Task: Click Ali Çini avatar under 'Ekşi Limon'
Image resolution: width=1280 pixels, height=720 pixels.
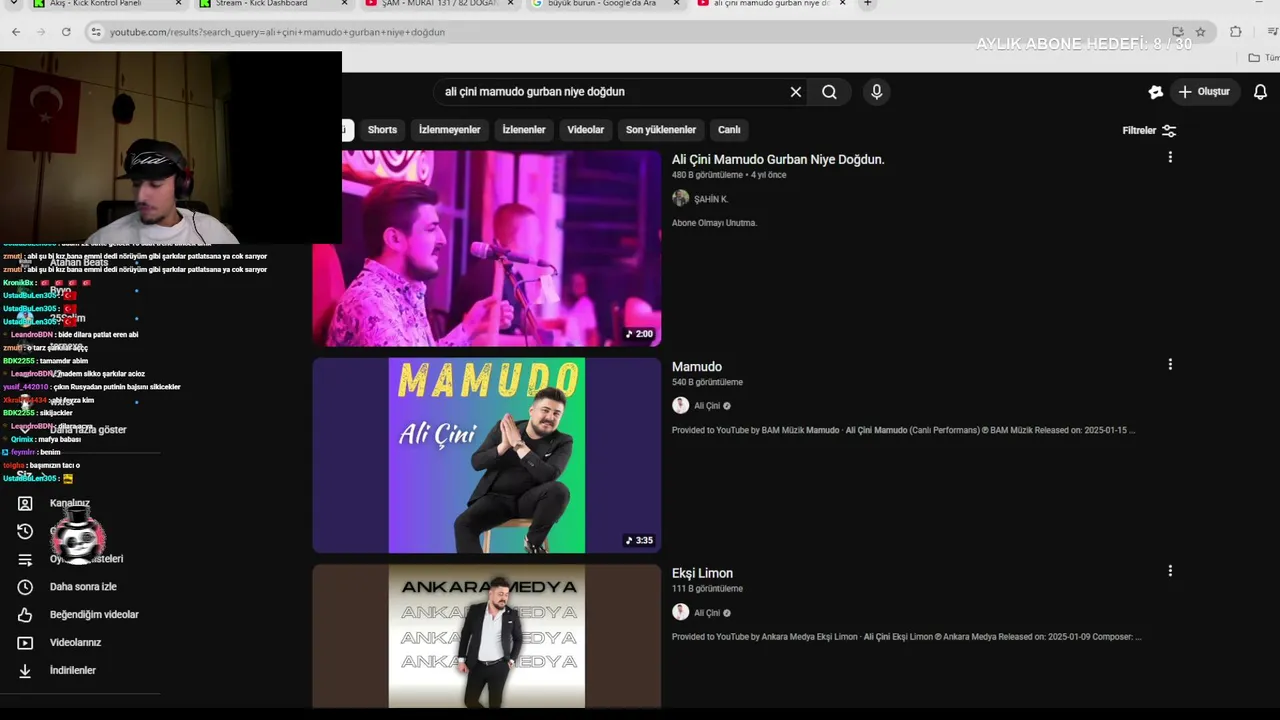Action: point(681,612)
